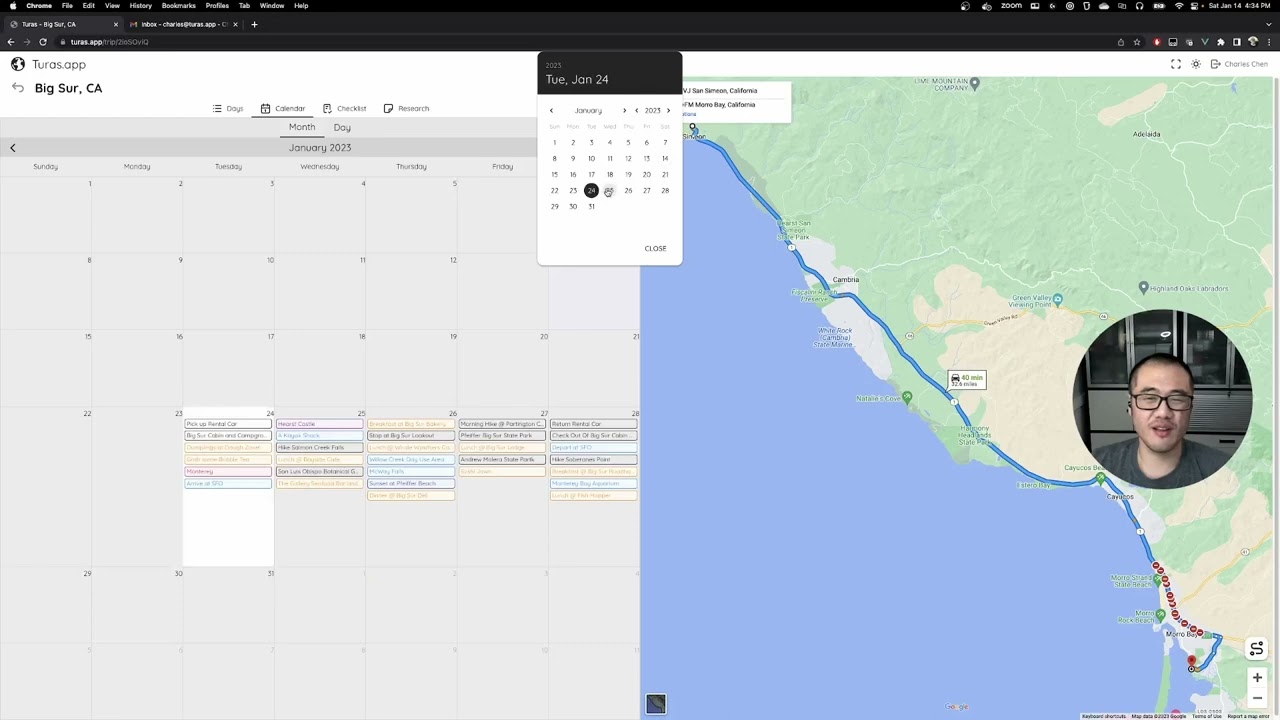
Task: Sign out via Charles Chen button
Action: tap(1239, 64)
